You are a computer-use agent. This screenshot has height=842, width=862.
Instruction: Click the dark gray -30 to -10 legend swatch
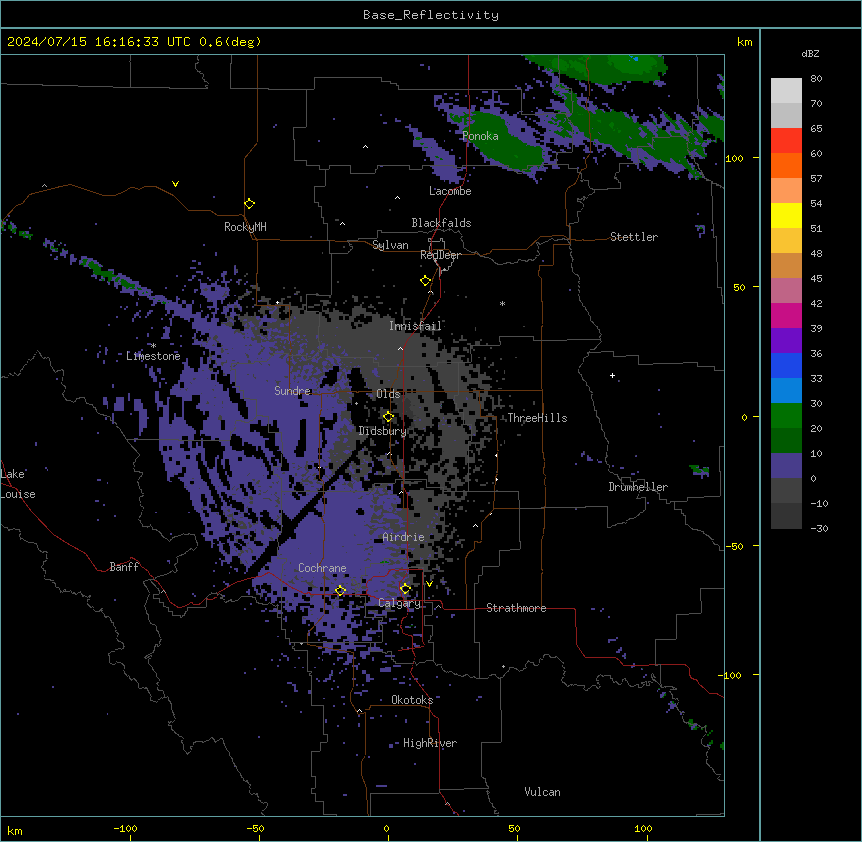786,516
